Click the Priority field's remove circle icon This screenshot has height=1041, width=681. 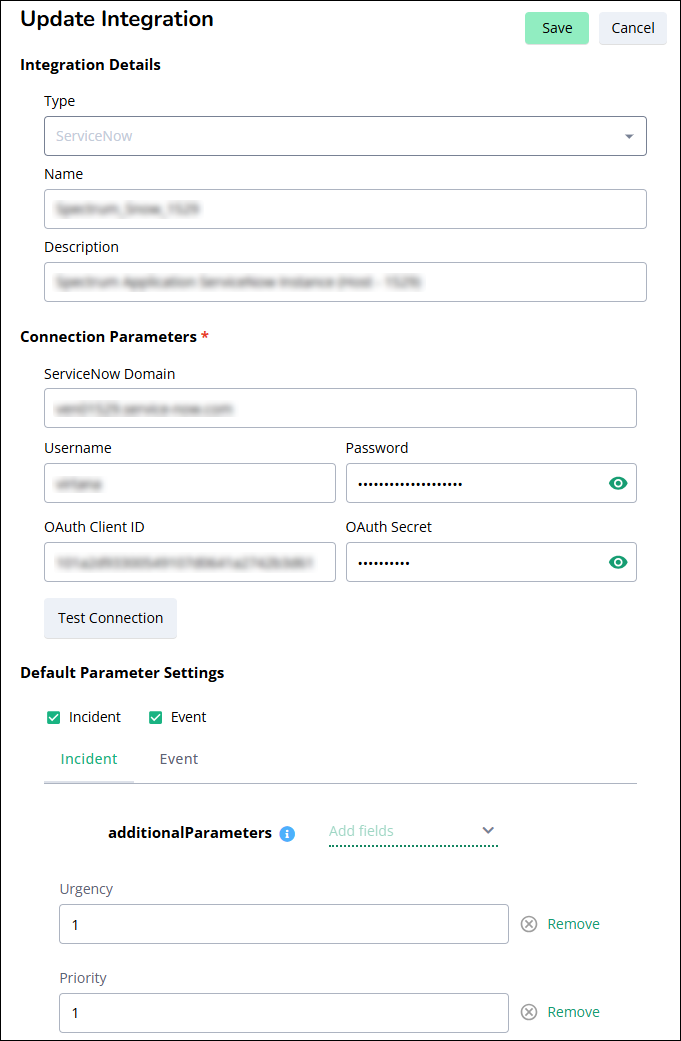pos(528,1012)
